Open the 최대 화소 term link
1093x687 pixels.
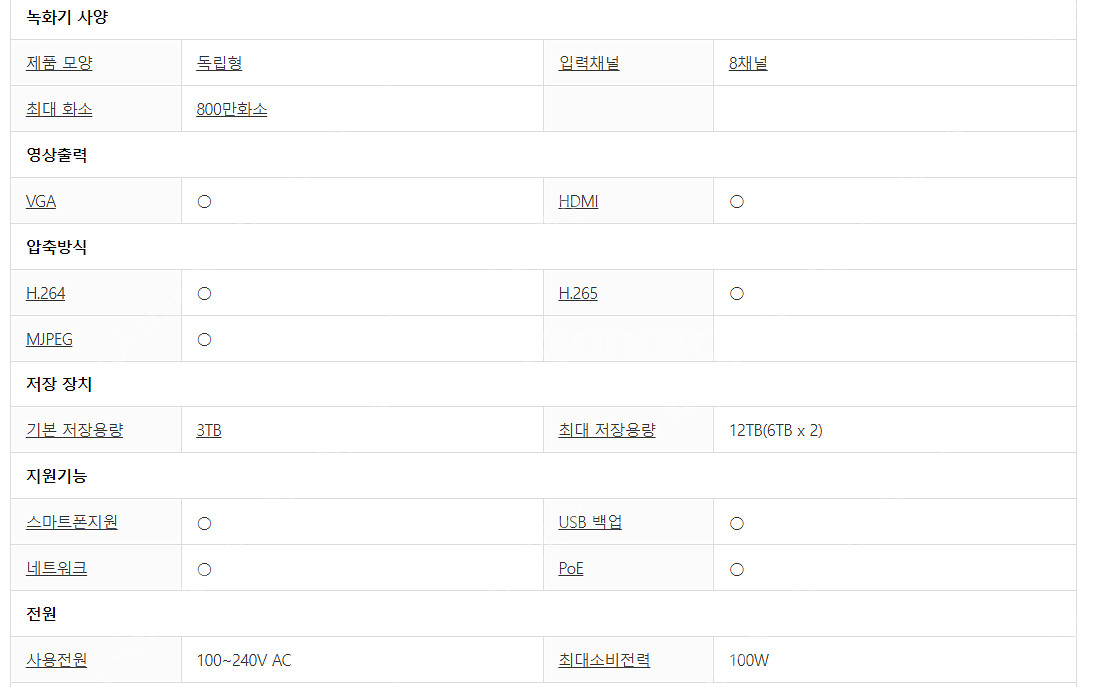coord(59,109)
